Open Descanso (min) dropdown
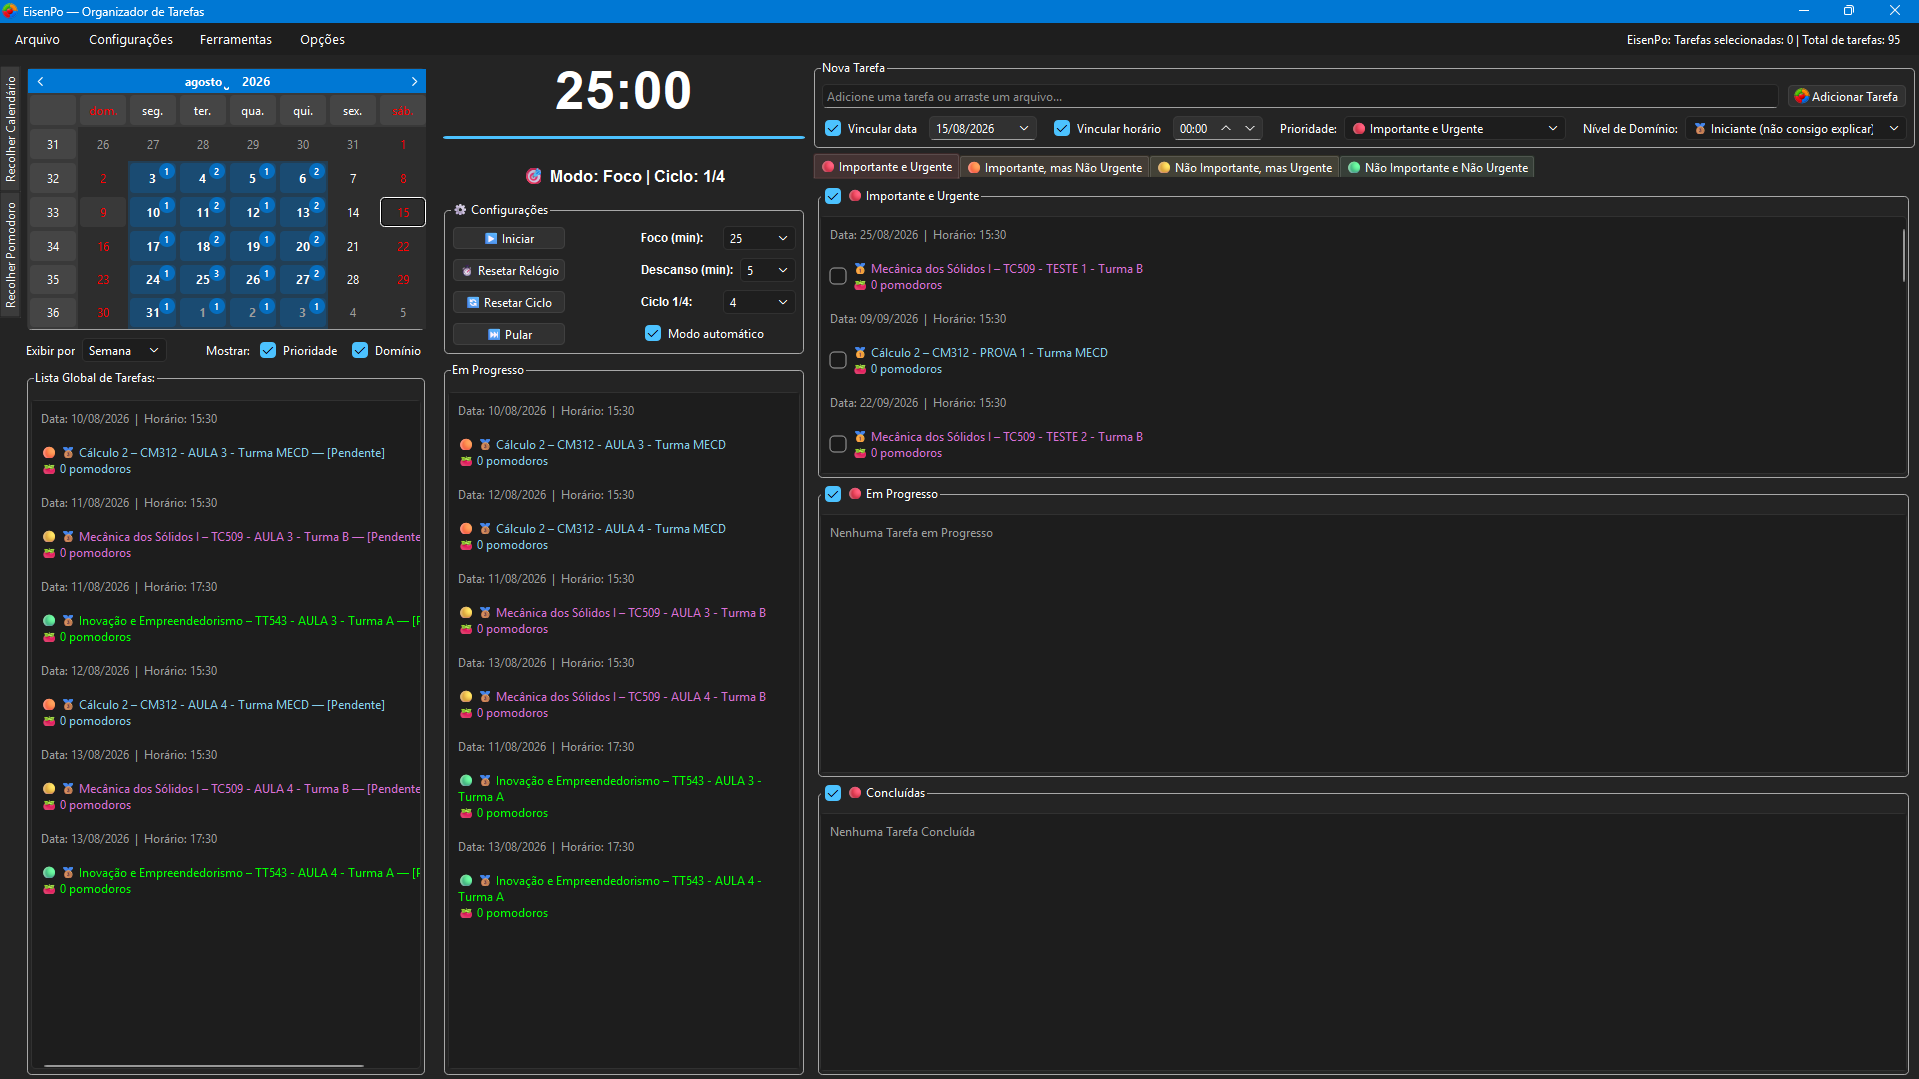Image resolution: width=1919 pixels, height=1079 pixels. click(768, 270)
